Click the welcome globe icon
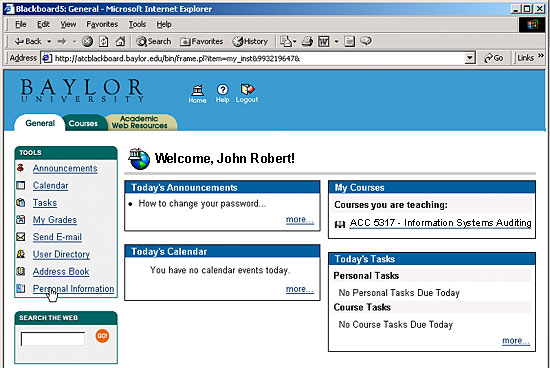This screenshot has height=368, width=550. pyautogui.click(x=139, y=159)
